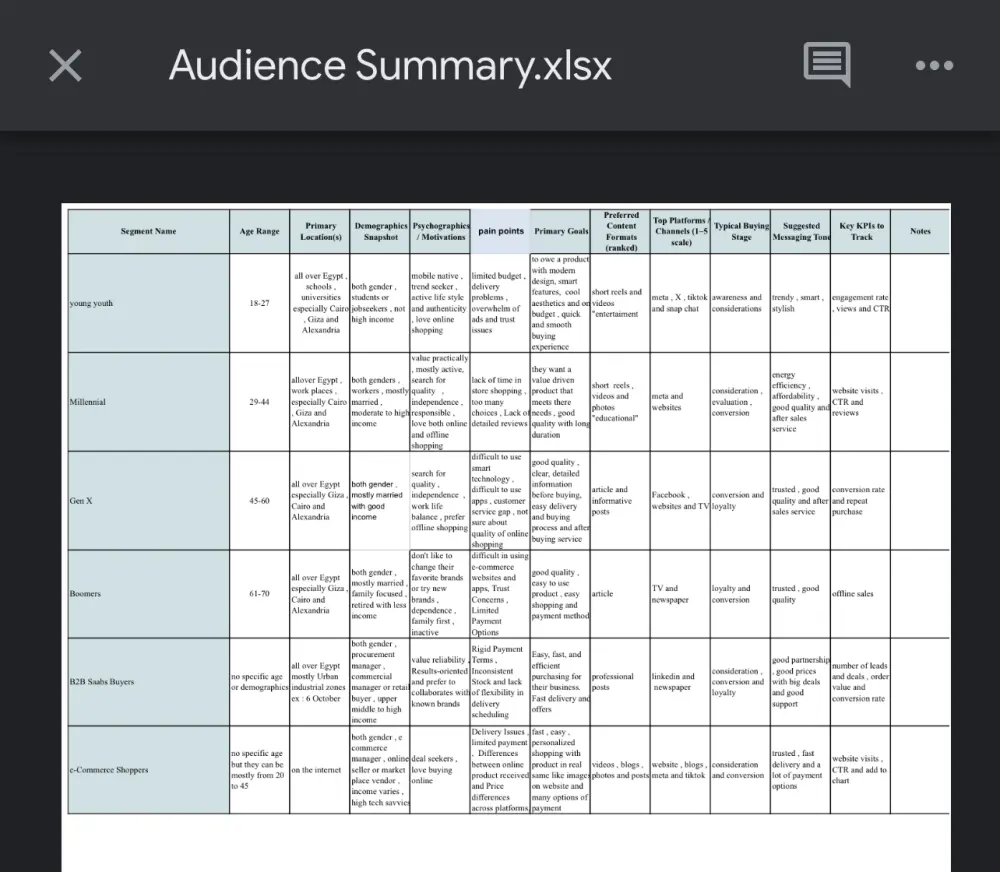This screenshot has width=1000, height=872.
Task: Tap the Audience Summary.xlsx file title
Action: pos(390,66)
